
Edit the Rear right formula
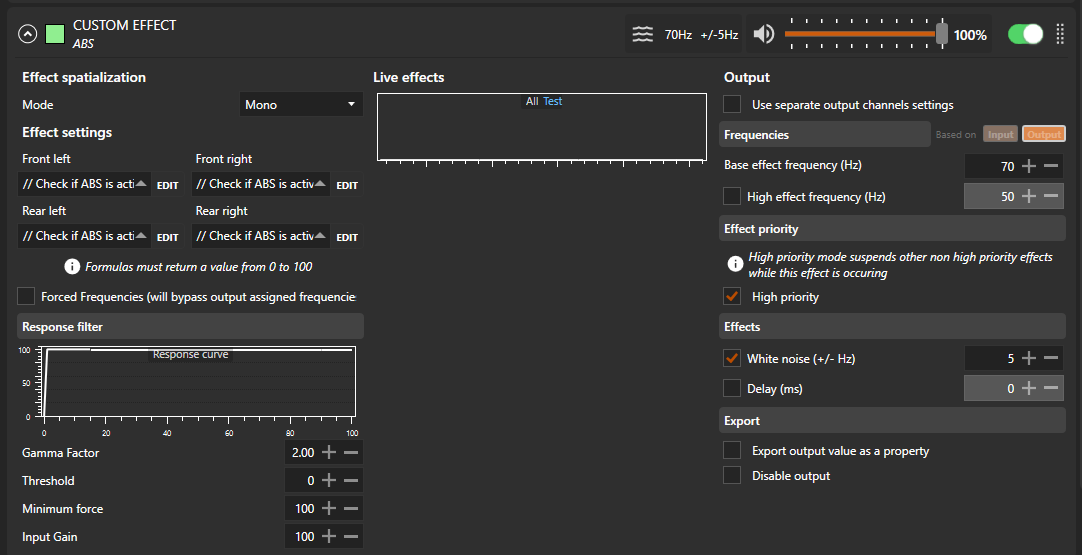[346, 237]
